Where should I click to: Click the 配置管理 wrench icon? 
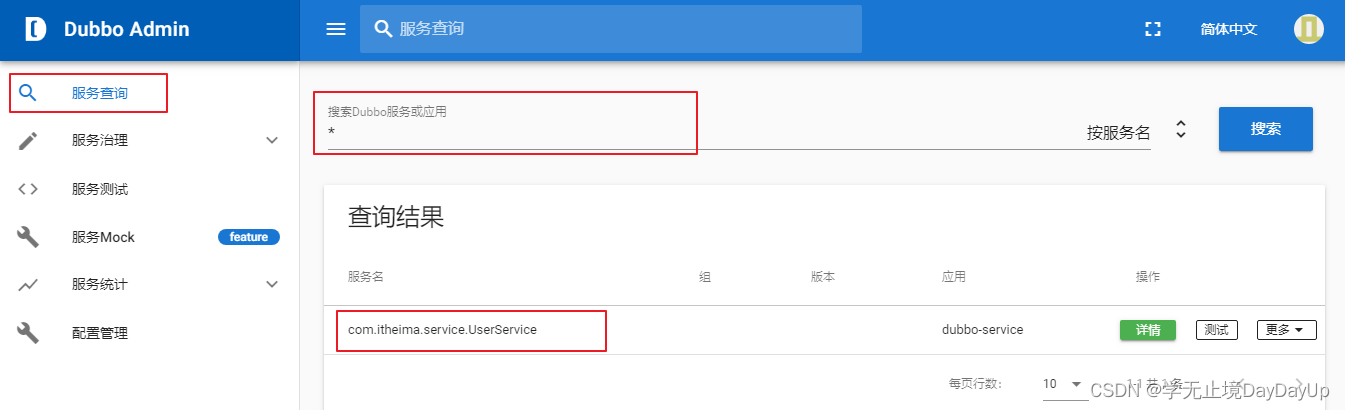(x=28, y=333)
